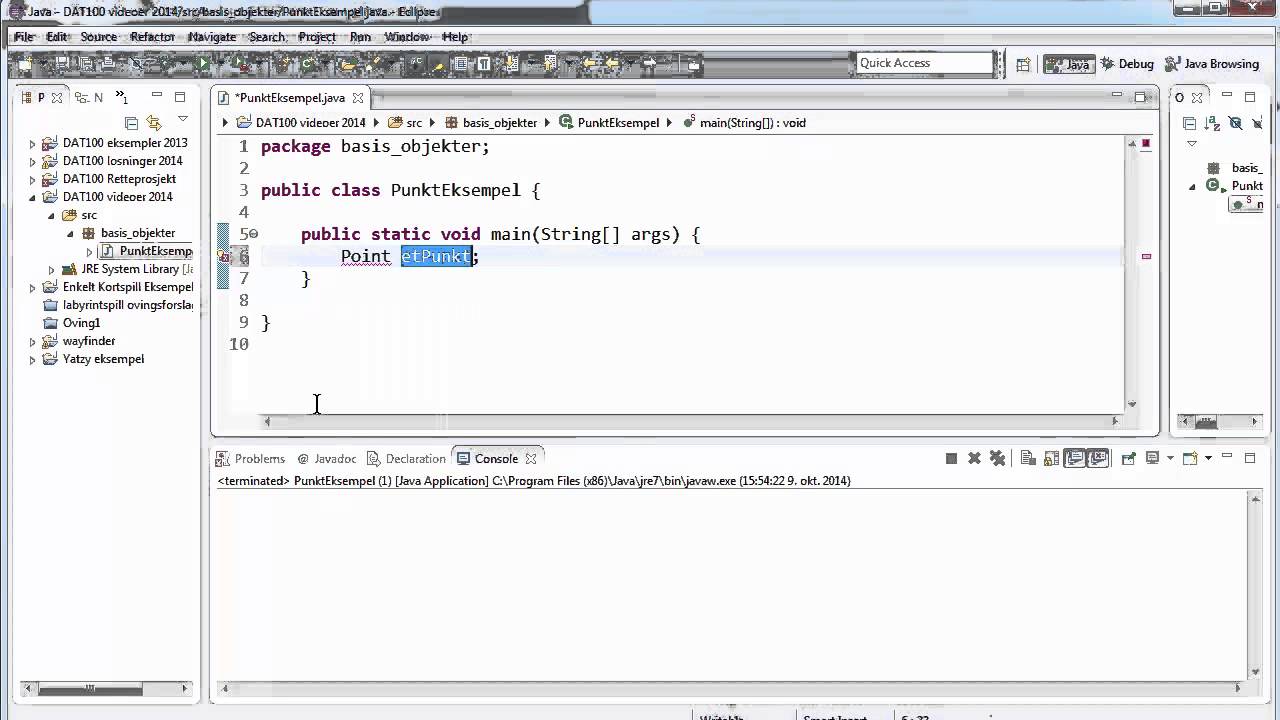This screenshot has width=1280, height=720.
Task: Toggle show console when standard error changes
Action: [x=1097, y=458]
